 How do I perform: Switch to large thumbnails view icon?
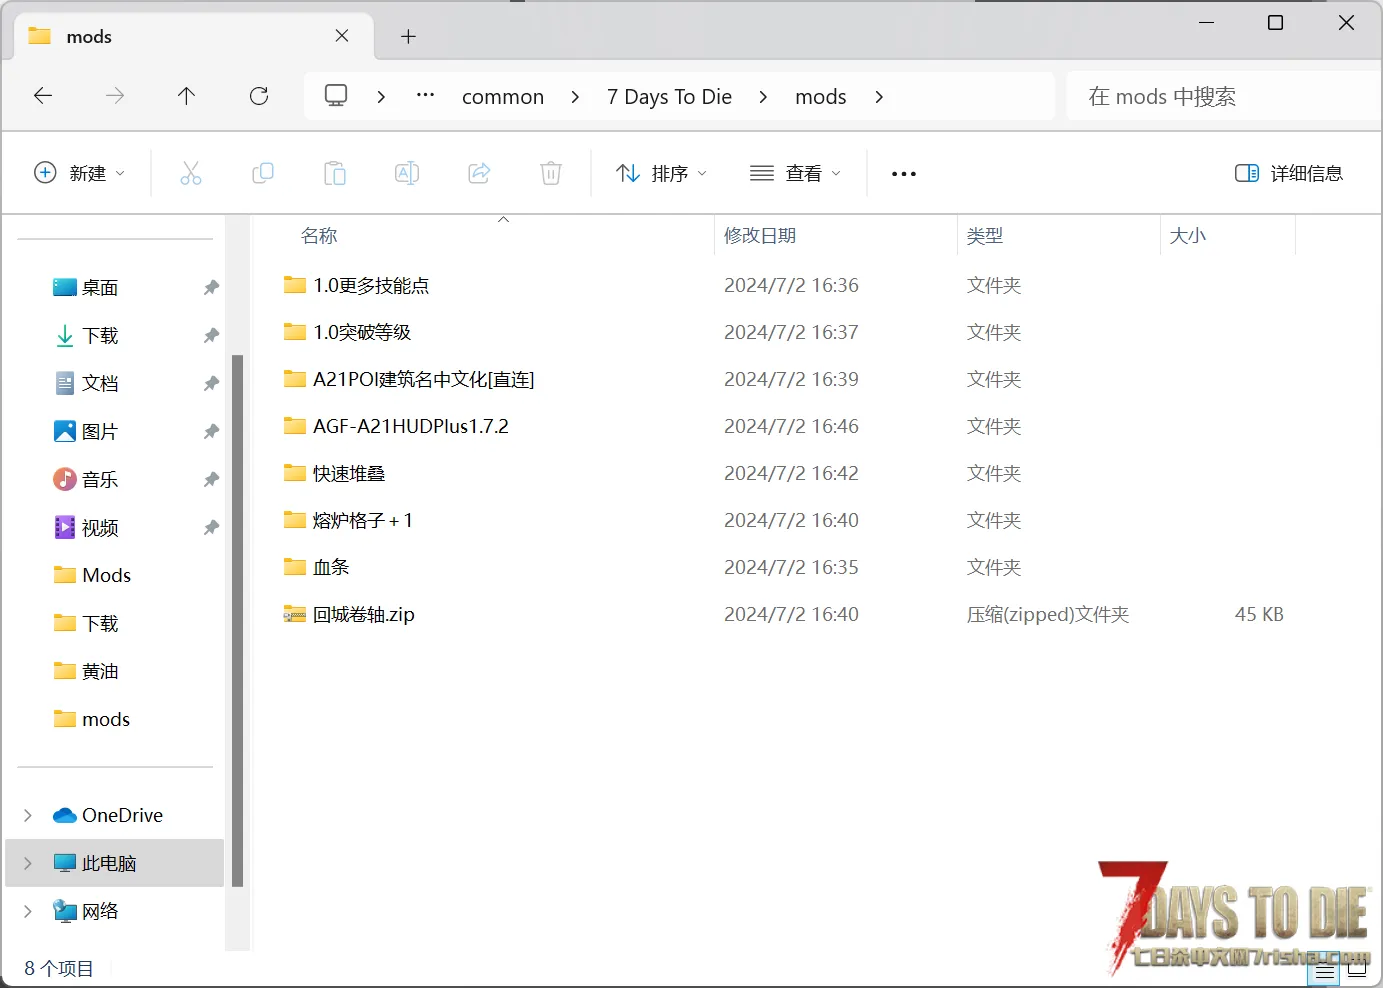(x=1357, y=971)
